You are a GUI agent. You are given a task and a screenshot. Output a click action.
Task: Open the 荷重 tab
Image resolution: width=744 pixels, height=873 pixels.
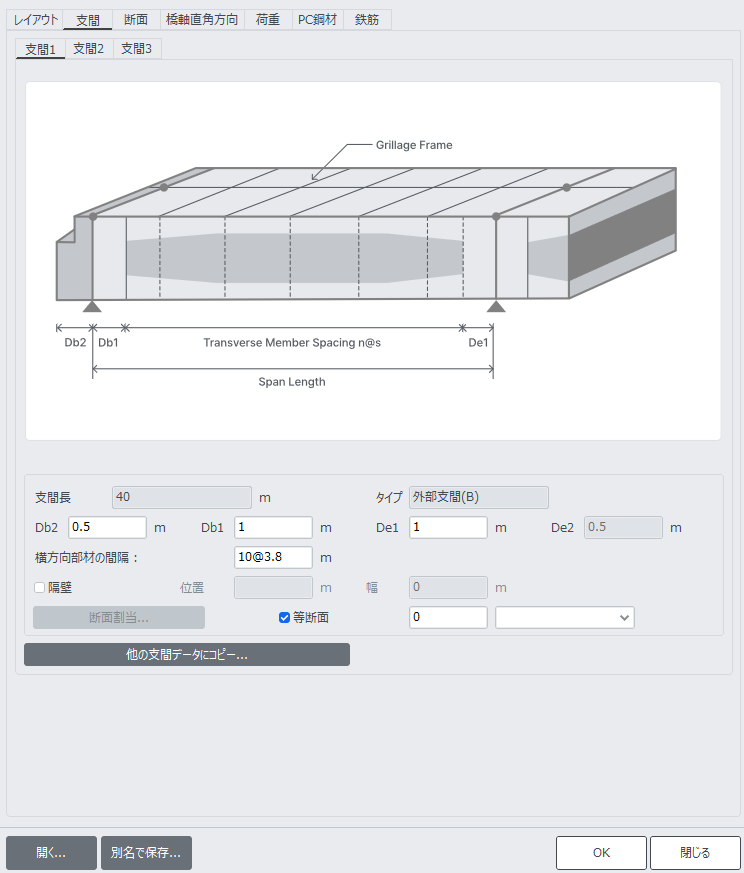268,20
